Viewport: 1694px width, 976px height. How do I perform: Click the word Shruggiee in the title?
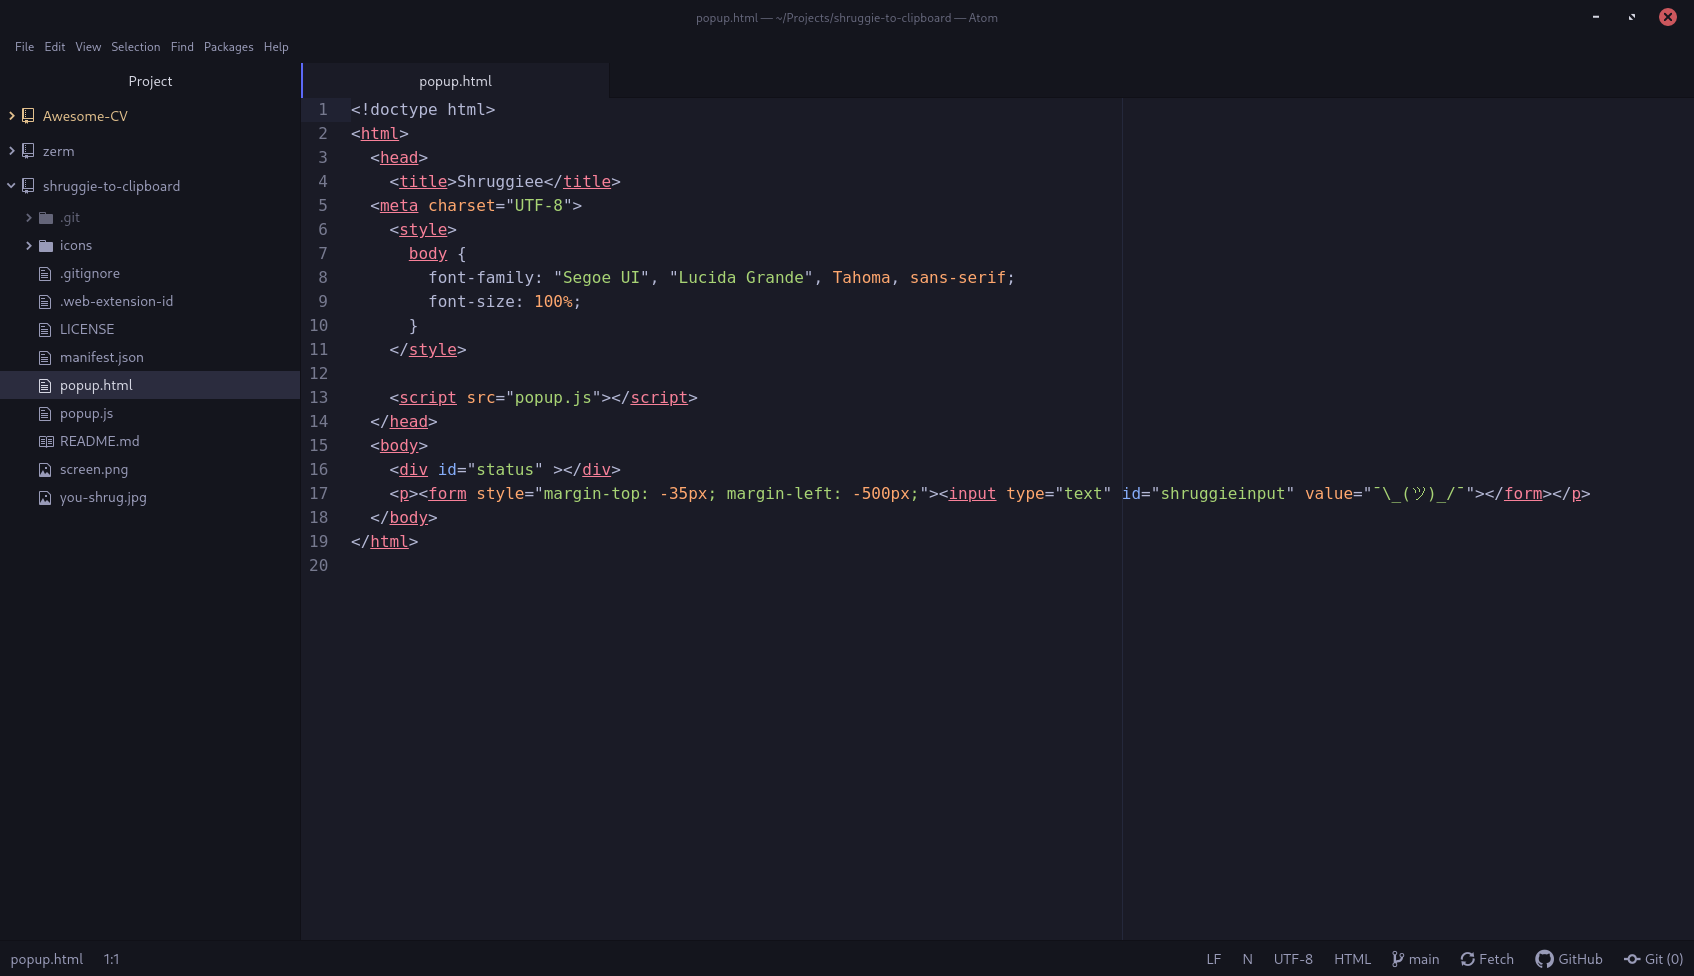point(500,181)
